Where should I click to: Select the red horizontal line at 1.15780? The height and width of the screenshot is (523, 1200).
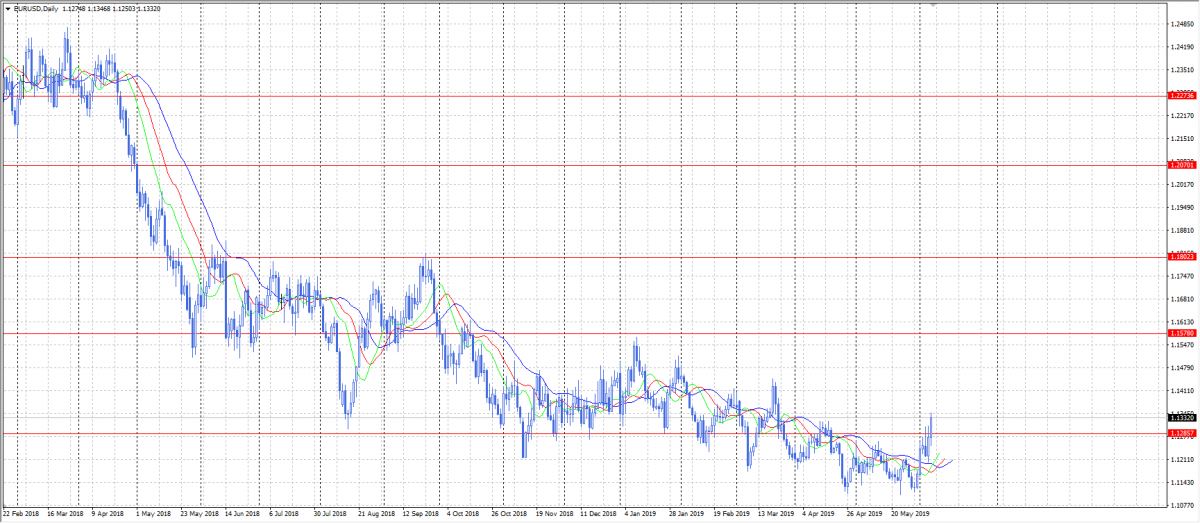tap(584, 333)
